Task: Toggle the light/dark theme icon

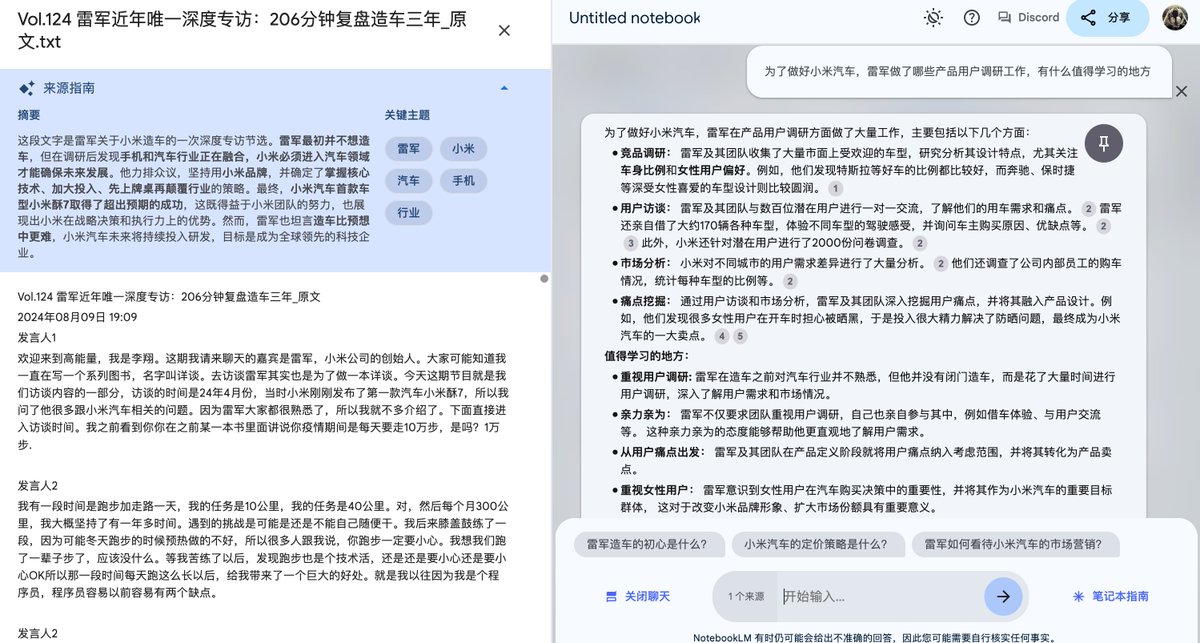Action: (x=933, y=18)
